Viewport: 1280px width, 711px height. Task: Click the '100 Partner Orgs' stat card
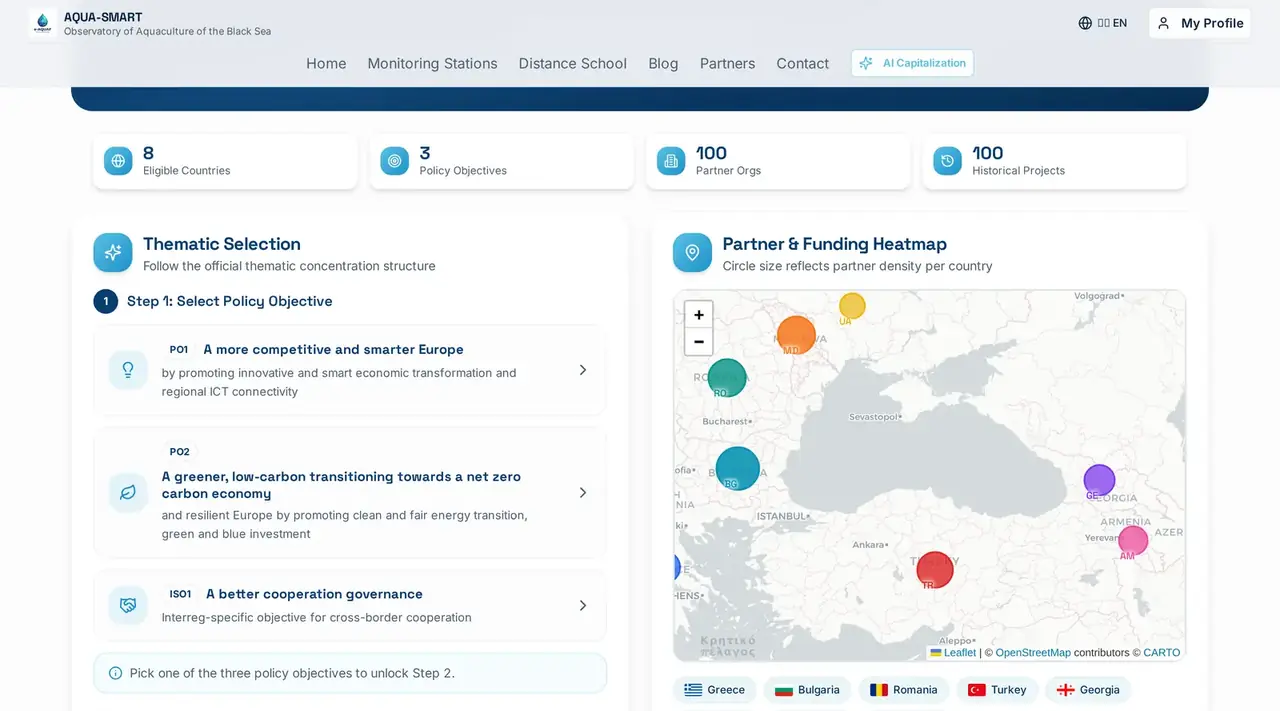pos(778,161)
